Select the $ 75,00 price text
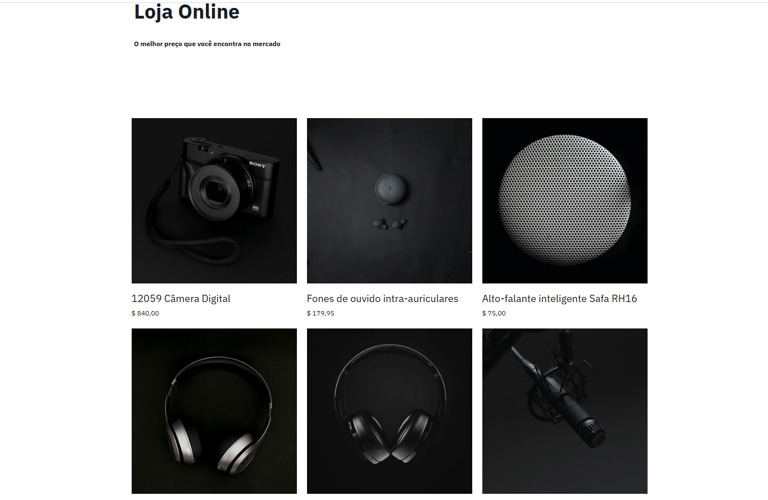 pos(494,313)
